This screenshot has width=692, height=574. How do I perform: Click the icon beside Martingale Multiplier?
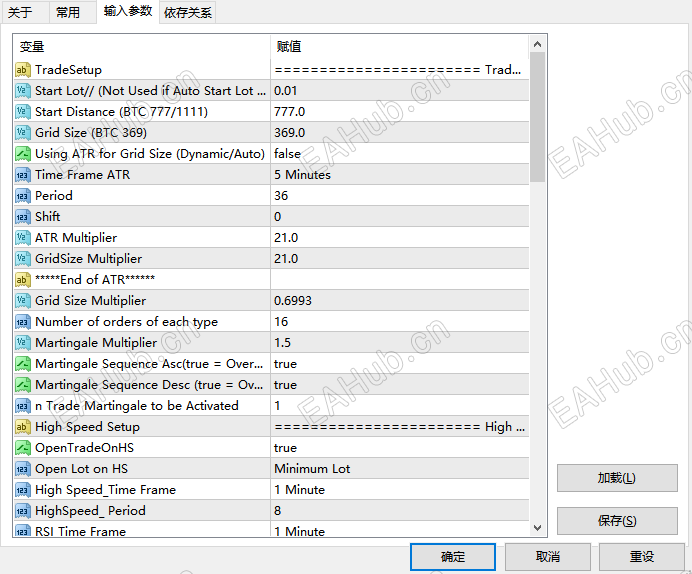point(23,343)
